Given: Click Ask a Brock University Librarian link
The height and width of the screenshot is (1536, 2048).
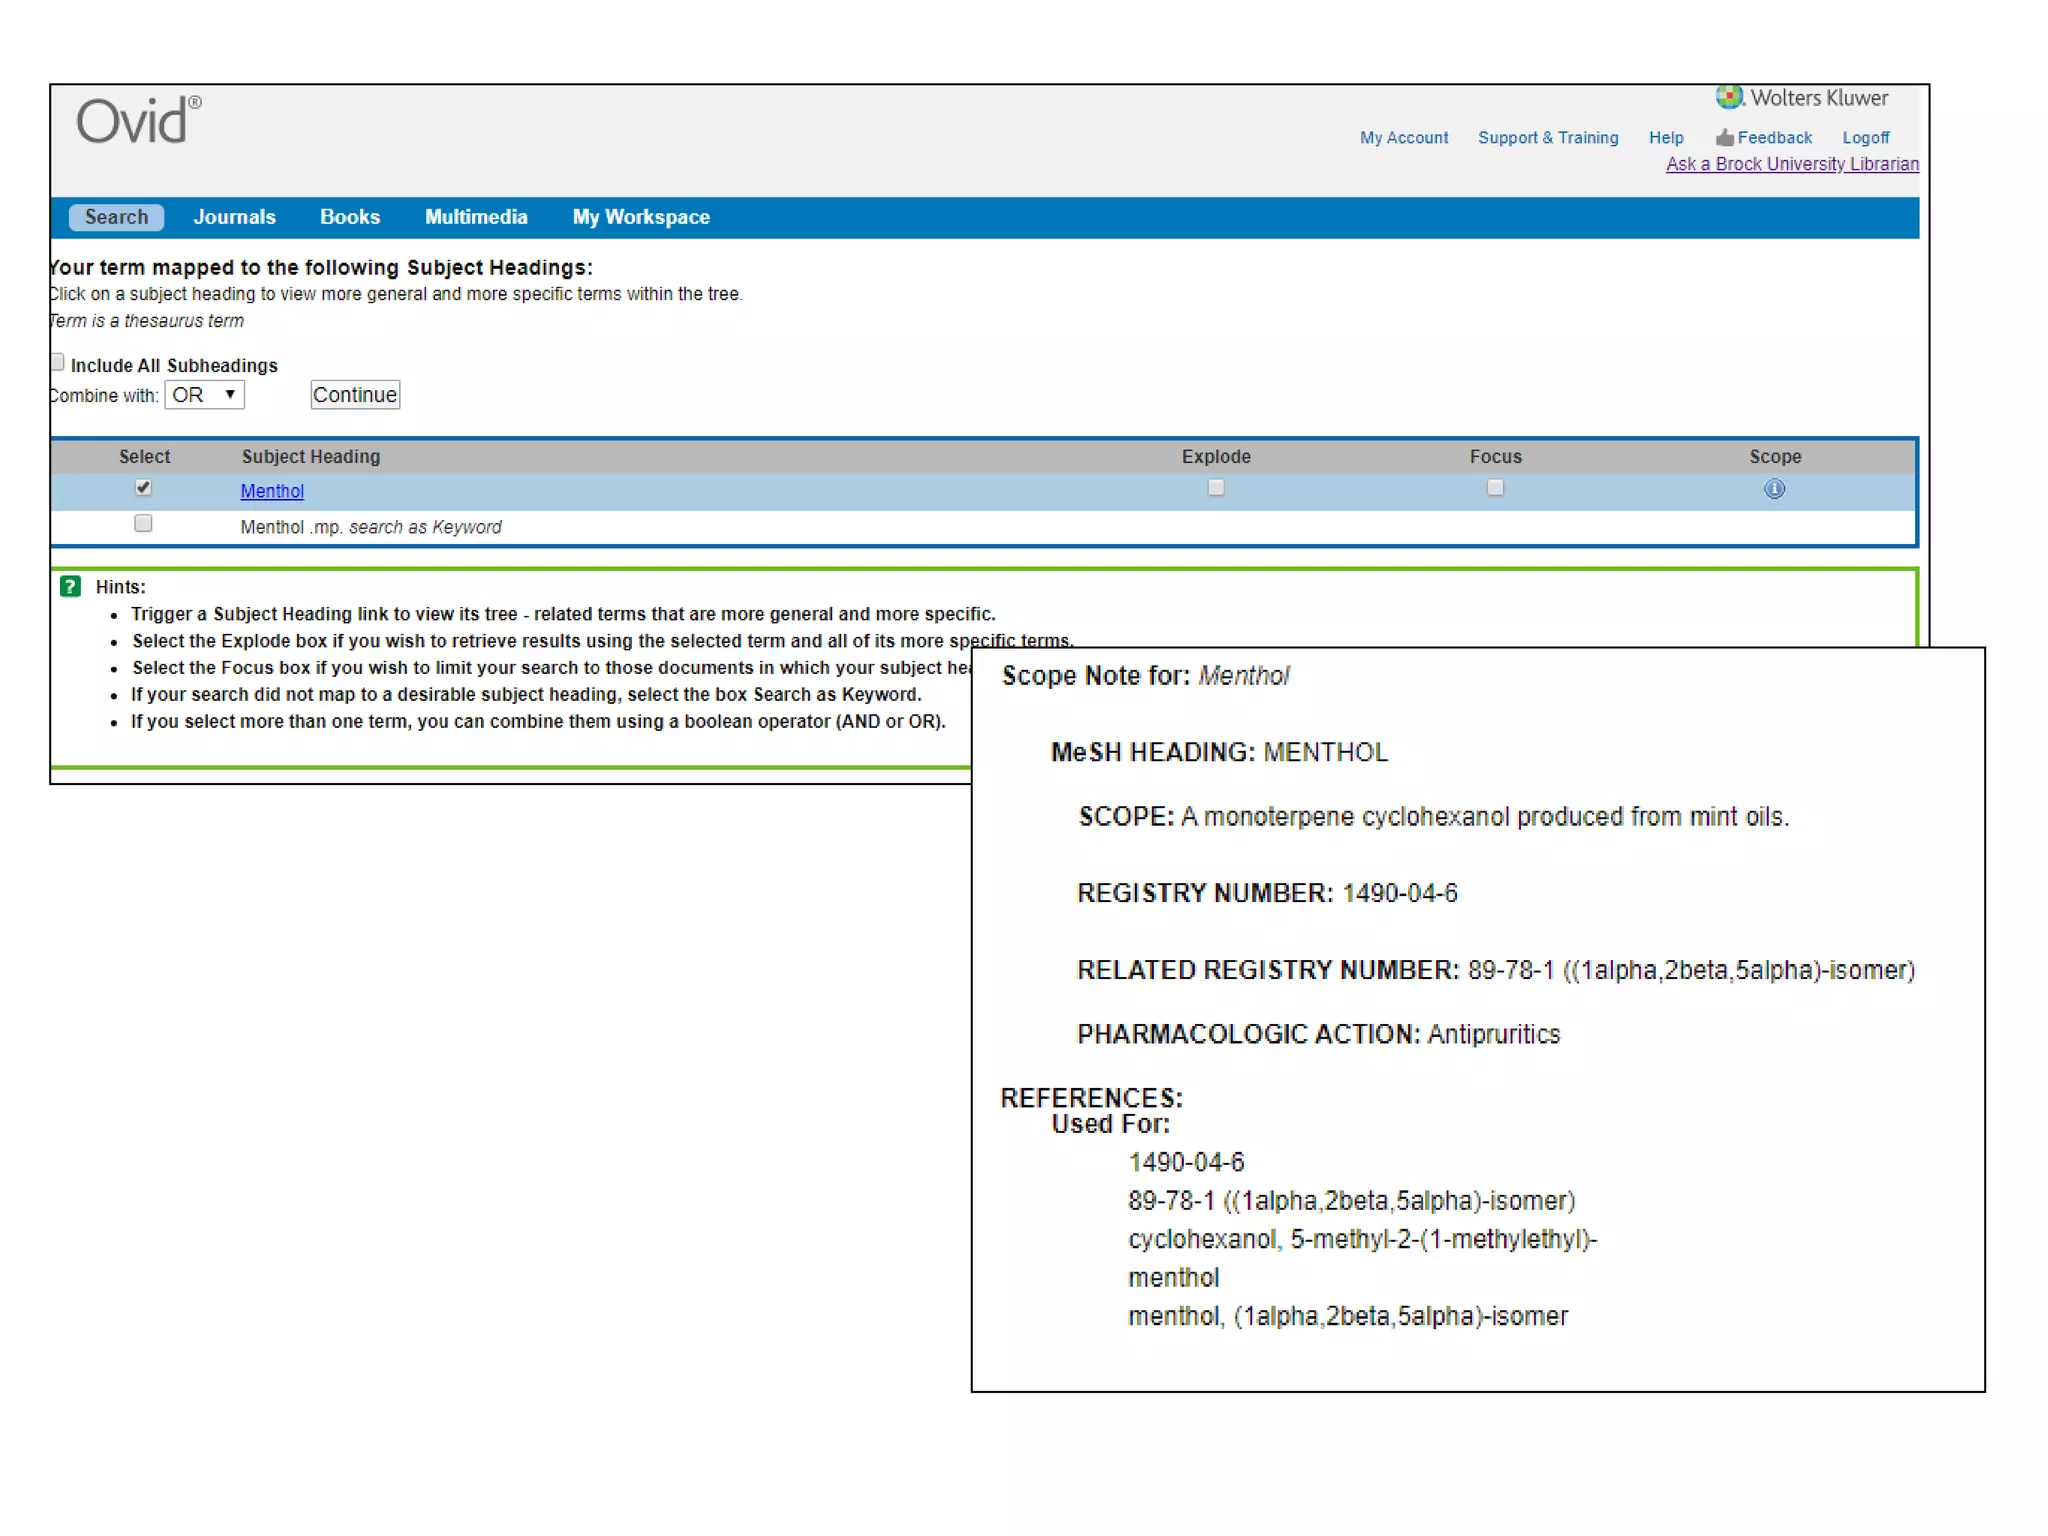Looking at the screenshot, I should [1791, 164].
